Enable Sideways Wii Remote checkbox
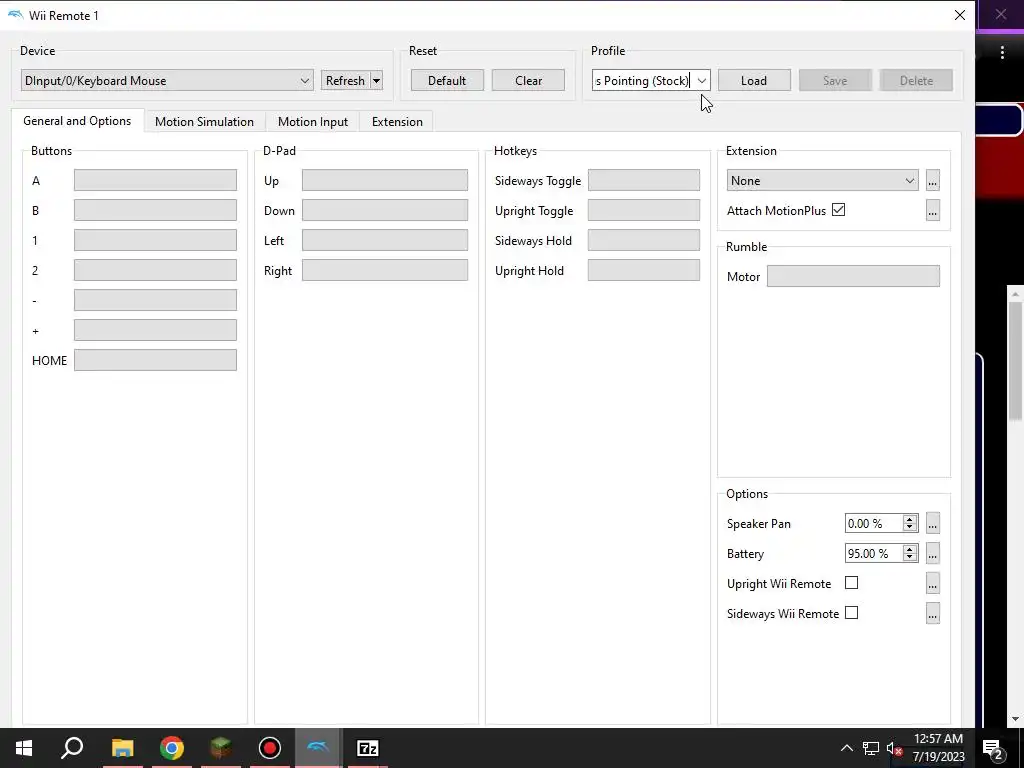 click(x=852, y=613)
